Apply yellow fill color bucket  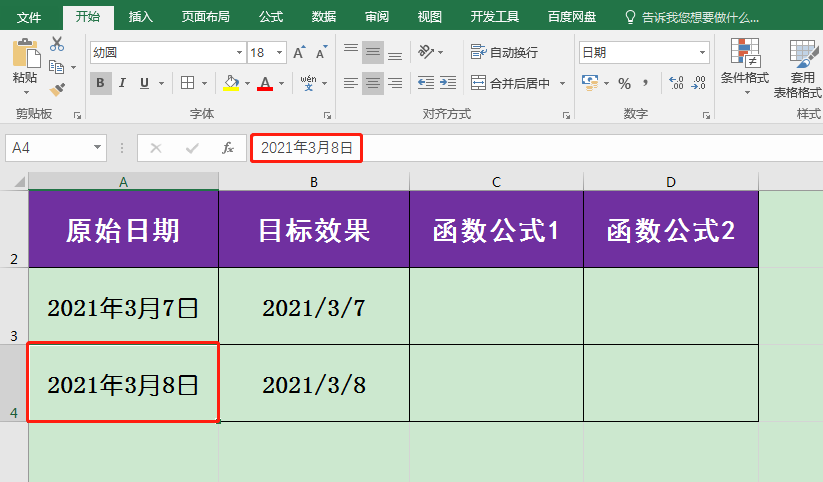[x=231, y=83]
